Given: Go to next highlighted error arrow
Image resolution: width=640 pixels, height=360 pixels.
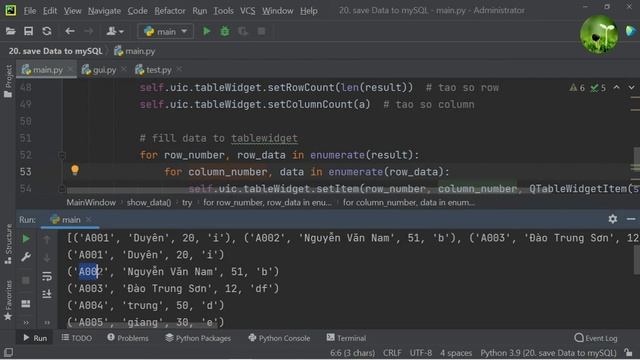Looking at the screenshot, I should click(631, 87).
